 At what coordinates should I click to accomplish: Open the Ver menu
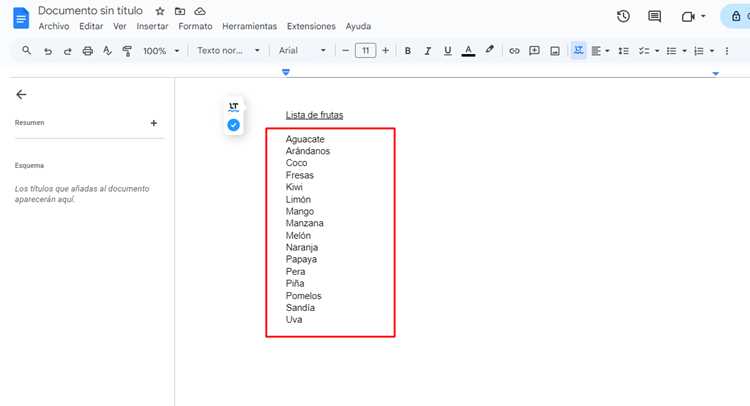click(x=120, y=26)
